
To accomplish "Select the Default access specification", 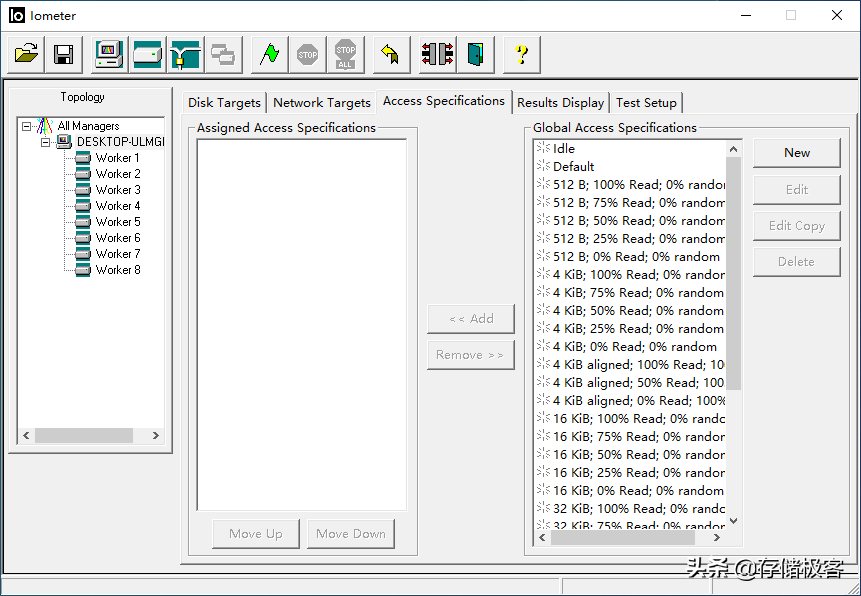I will click(573, 167).
